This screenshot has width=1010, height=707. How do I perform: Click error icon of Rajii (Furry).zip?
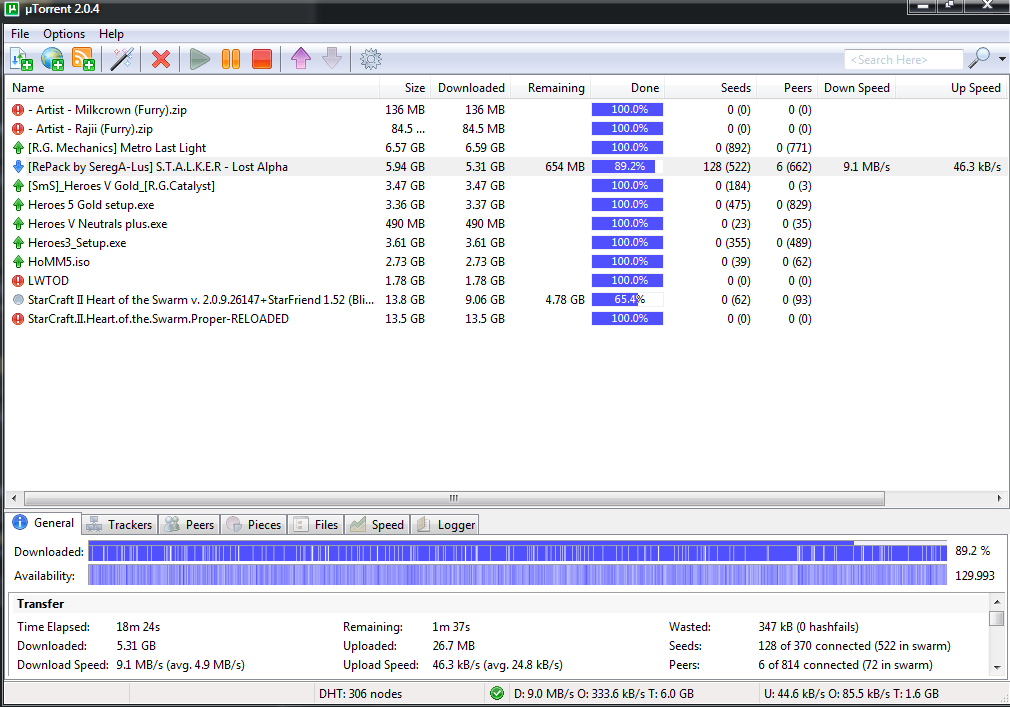pyautogui.click(x=18, y=129)
